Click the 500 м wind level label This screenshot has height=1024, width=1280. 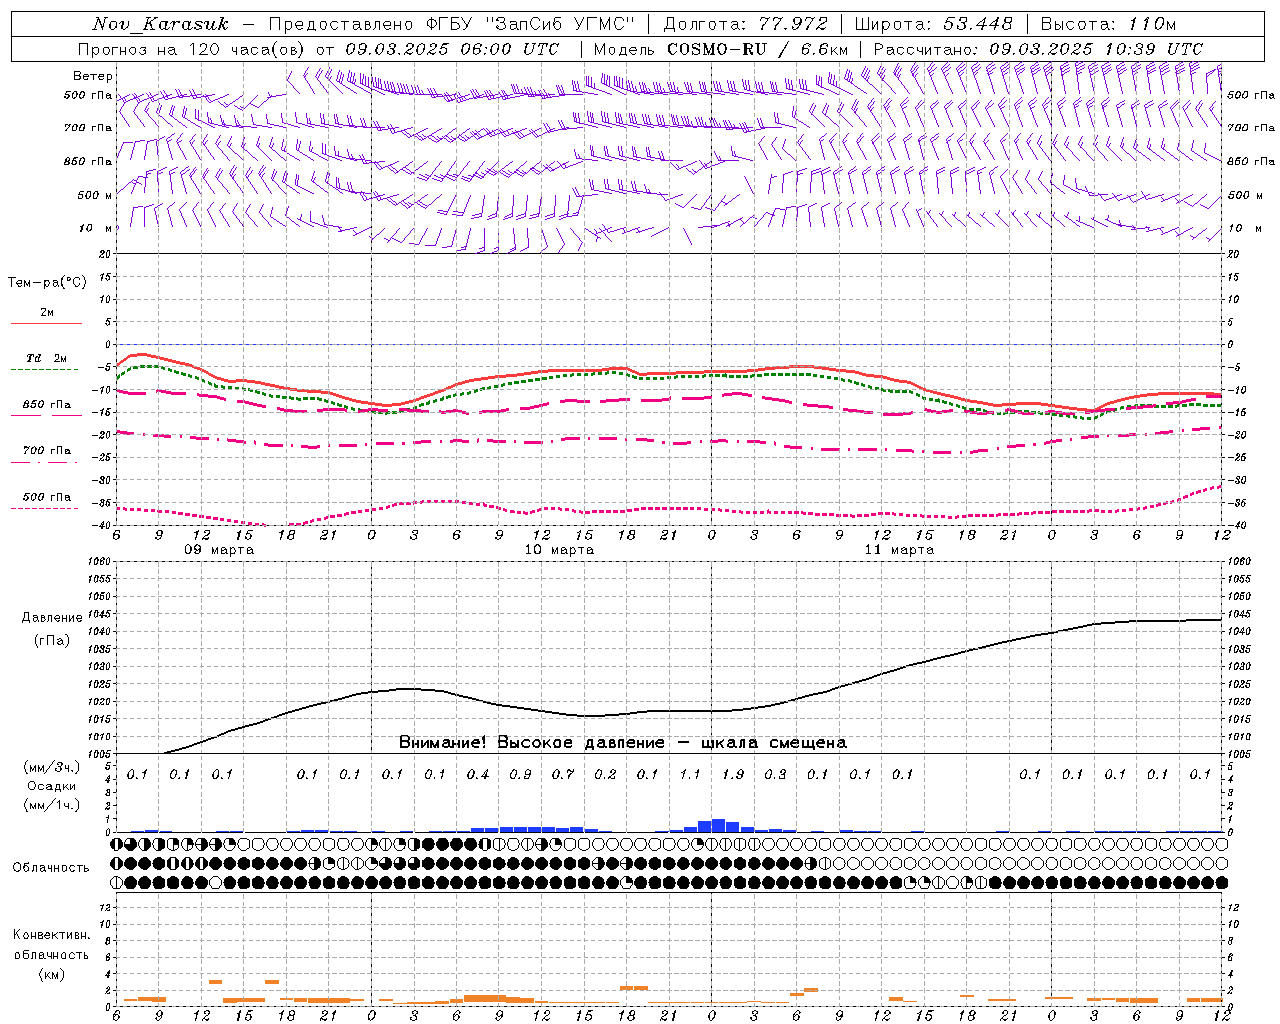pos(95,195)
